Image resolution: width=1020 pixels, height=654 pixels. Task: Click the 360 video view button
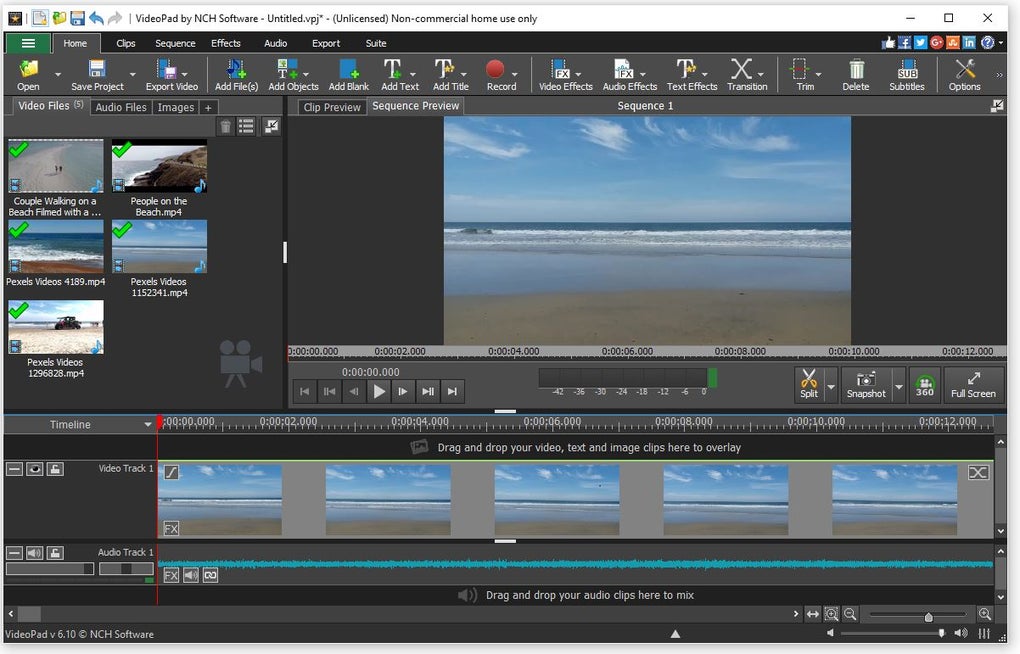[x=925, y=385]
